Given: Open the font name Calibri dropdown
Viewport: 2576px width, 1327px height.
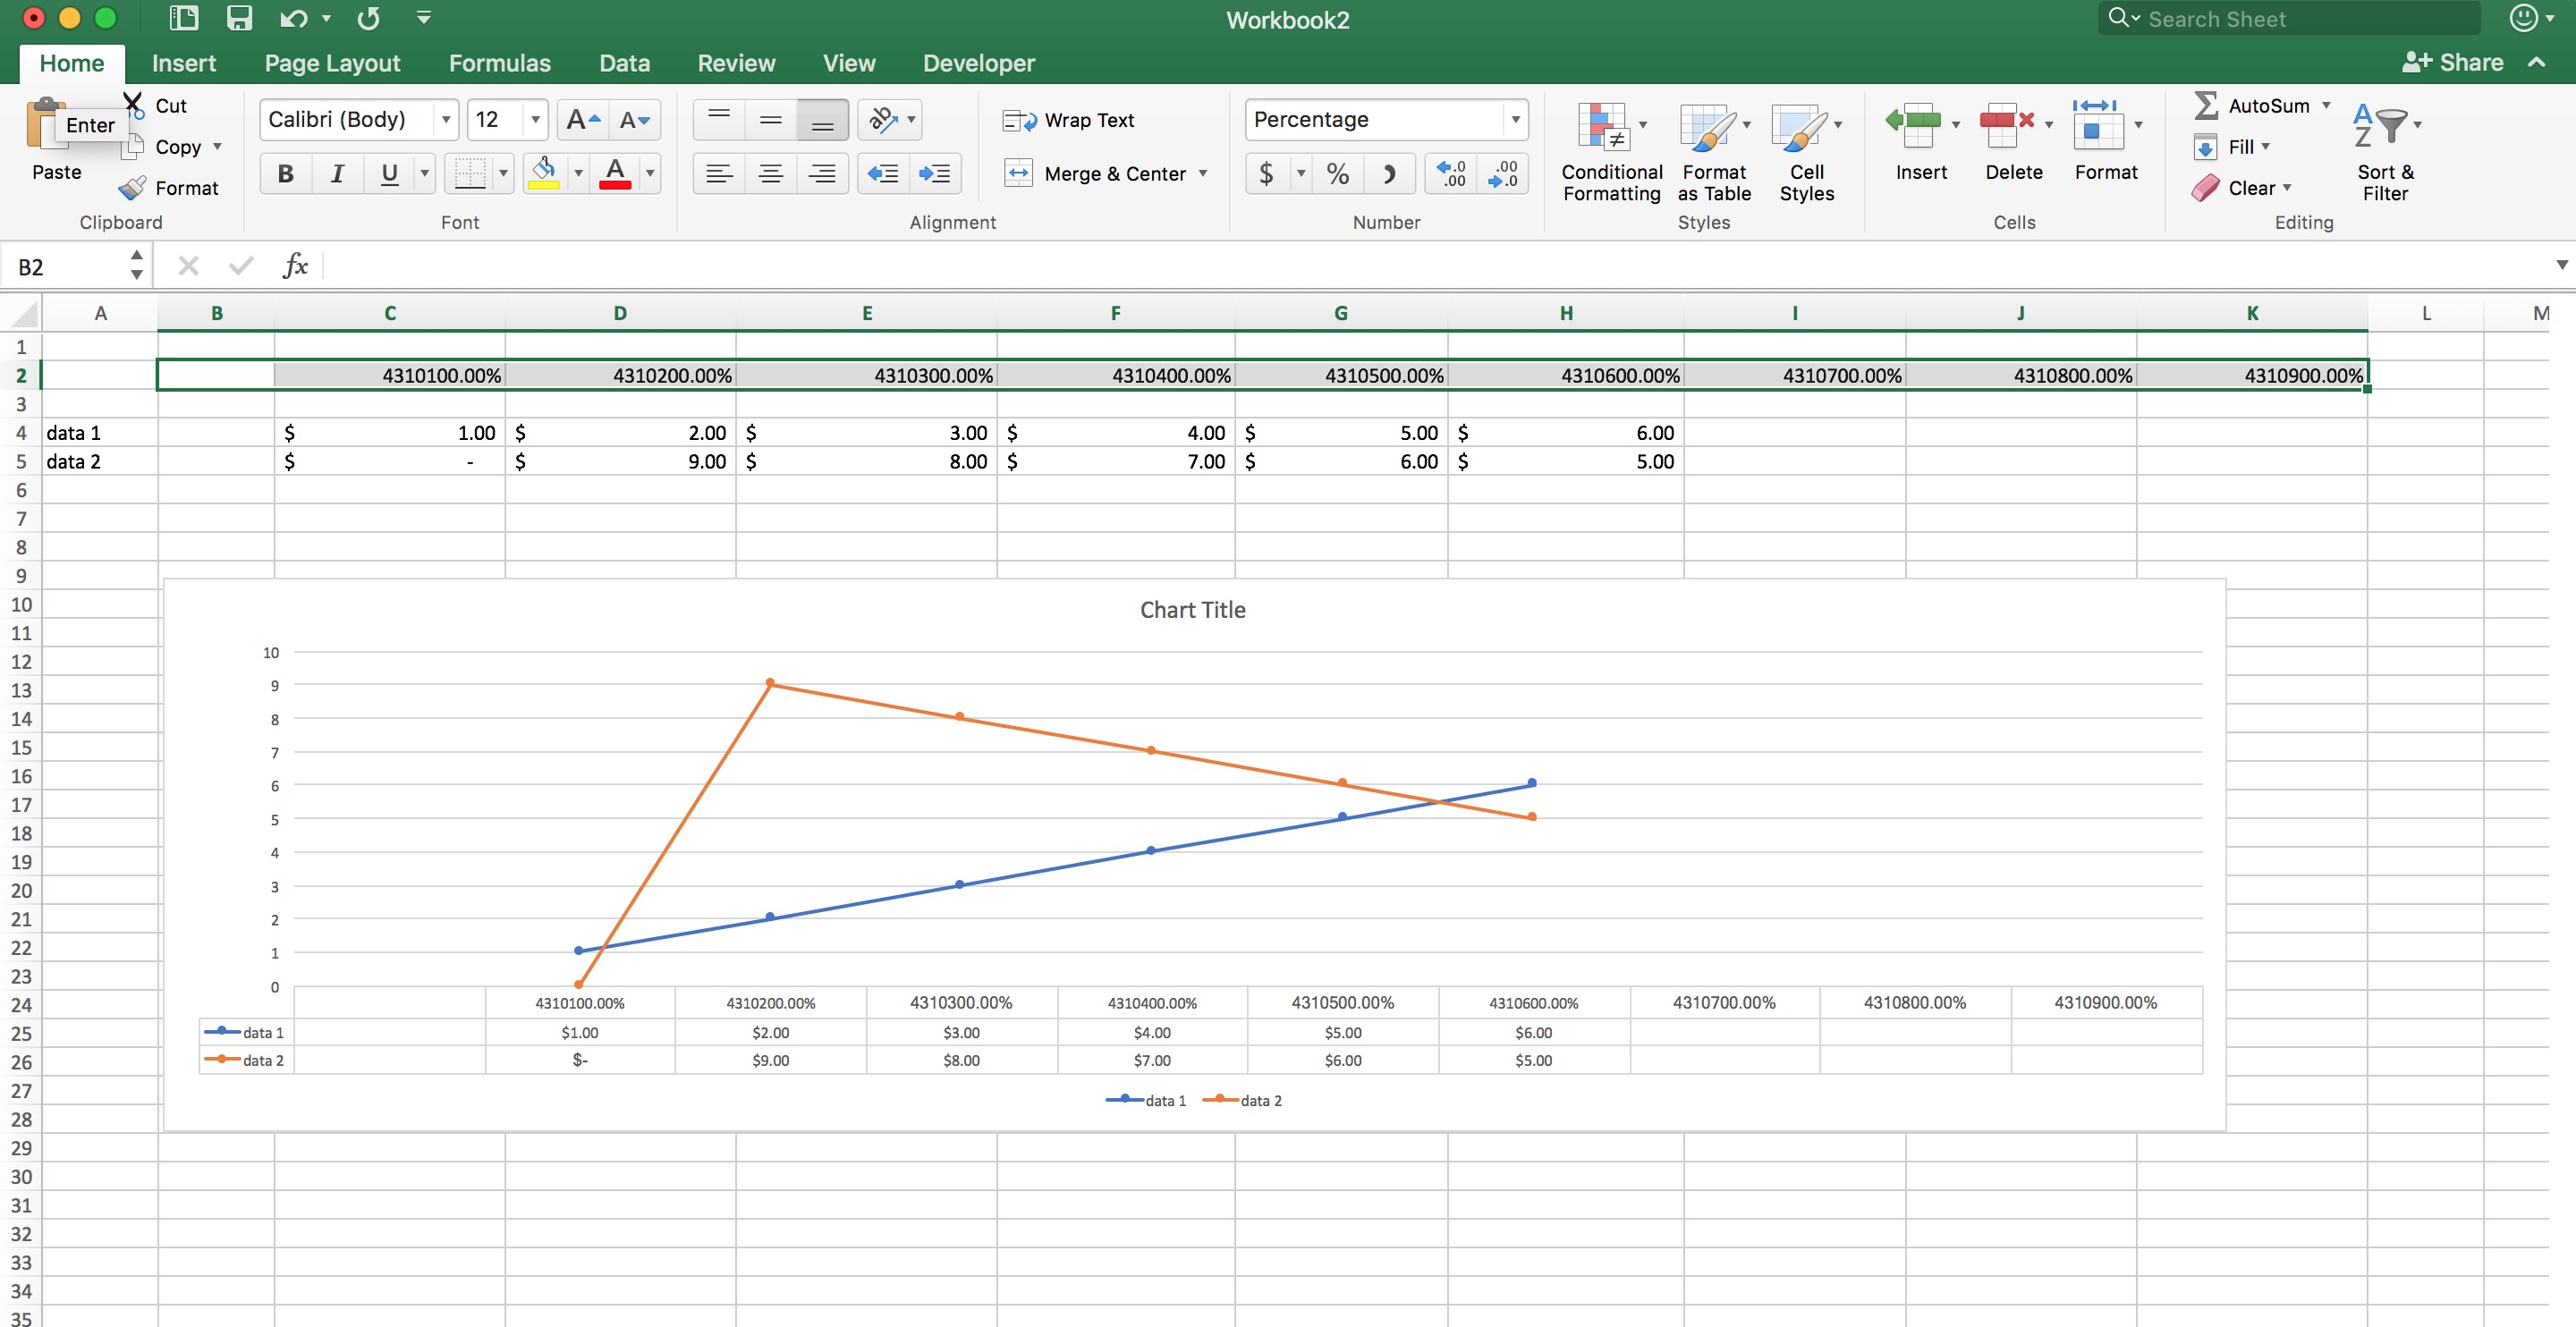Looking at the screenshot, I should point(446,120).
